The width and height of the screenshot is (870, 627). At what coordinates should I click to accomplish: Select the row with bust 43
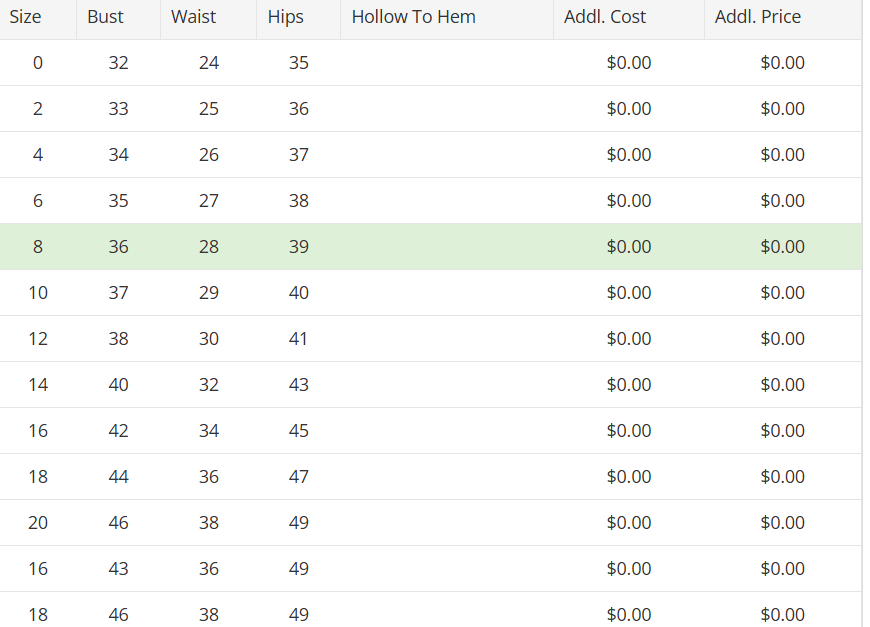coord(431,569)
